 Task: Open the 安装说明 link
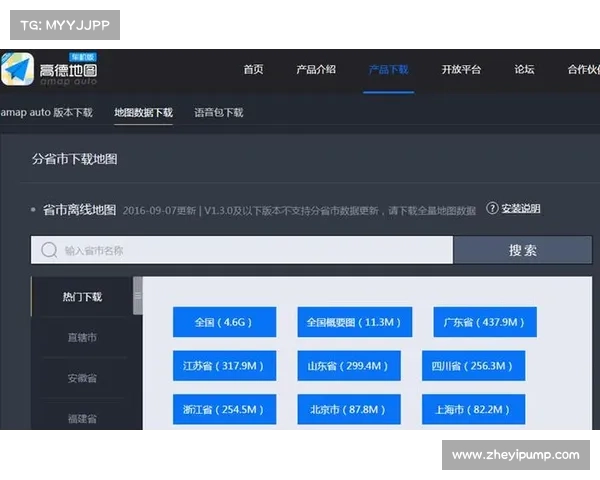pos(520,208)
